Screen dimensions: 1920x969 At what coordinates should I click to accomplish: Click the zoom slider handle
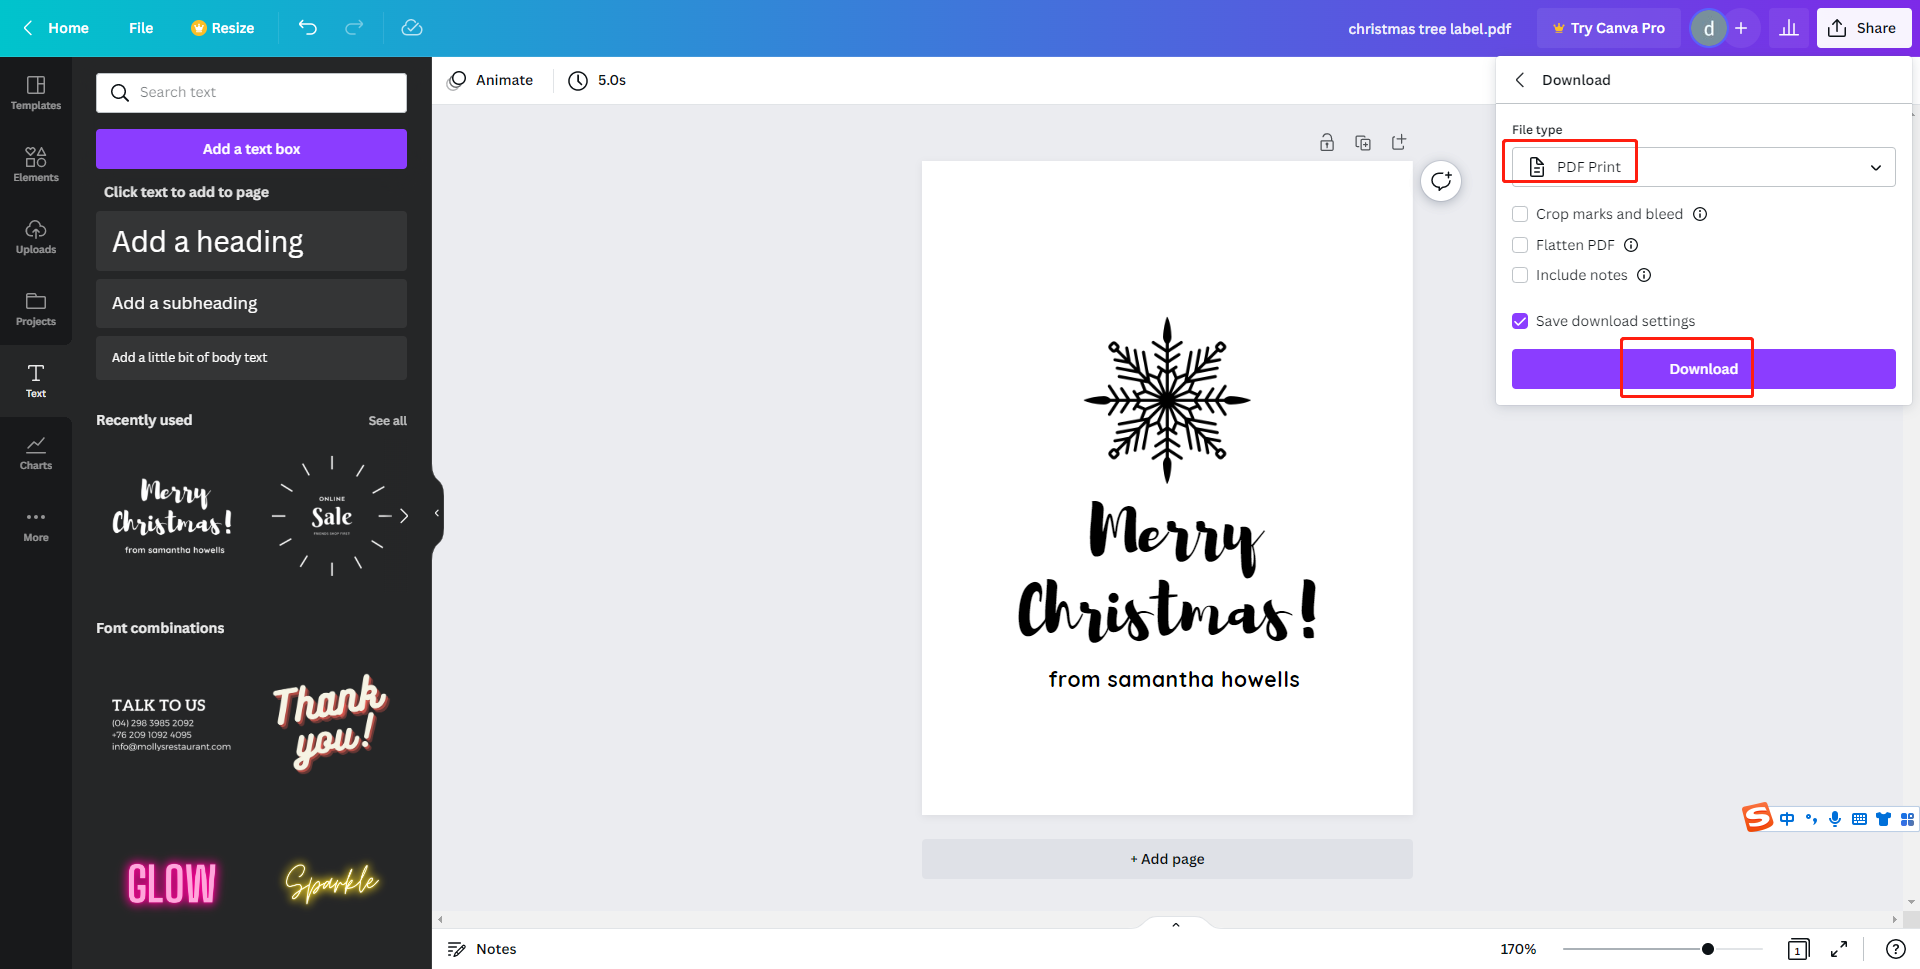[1708, 949]
